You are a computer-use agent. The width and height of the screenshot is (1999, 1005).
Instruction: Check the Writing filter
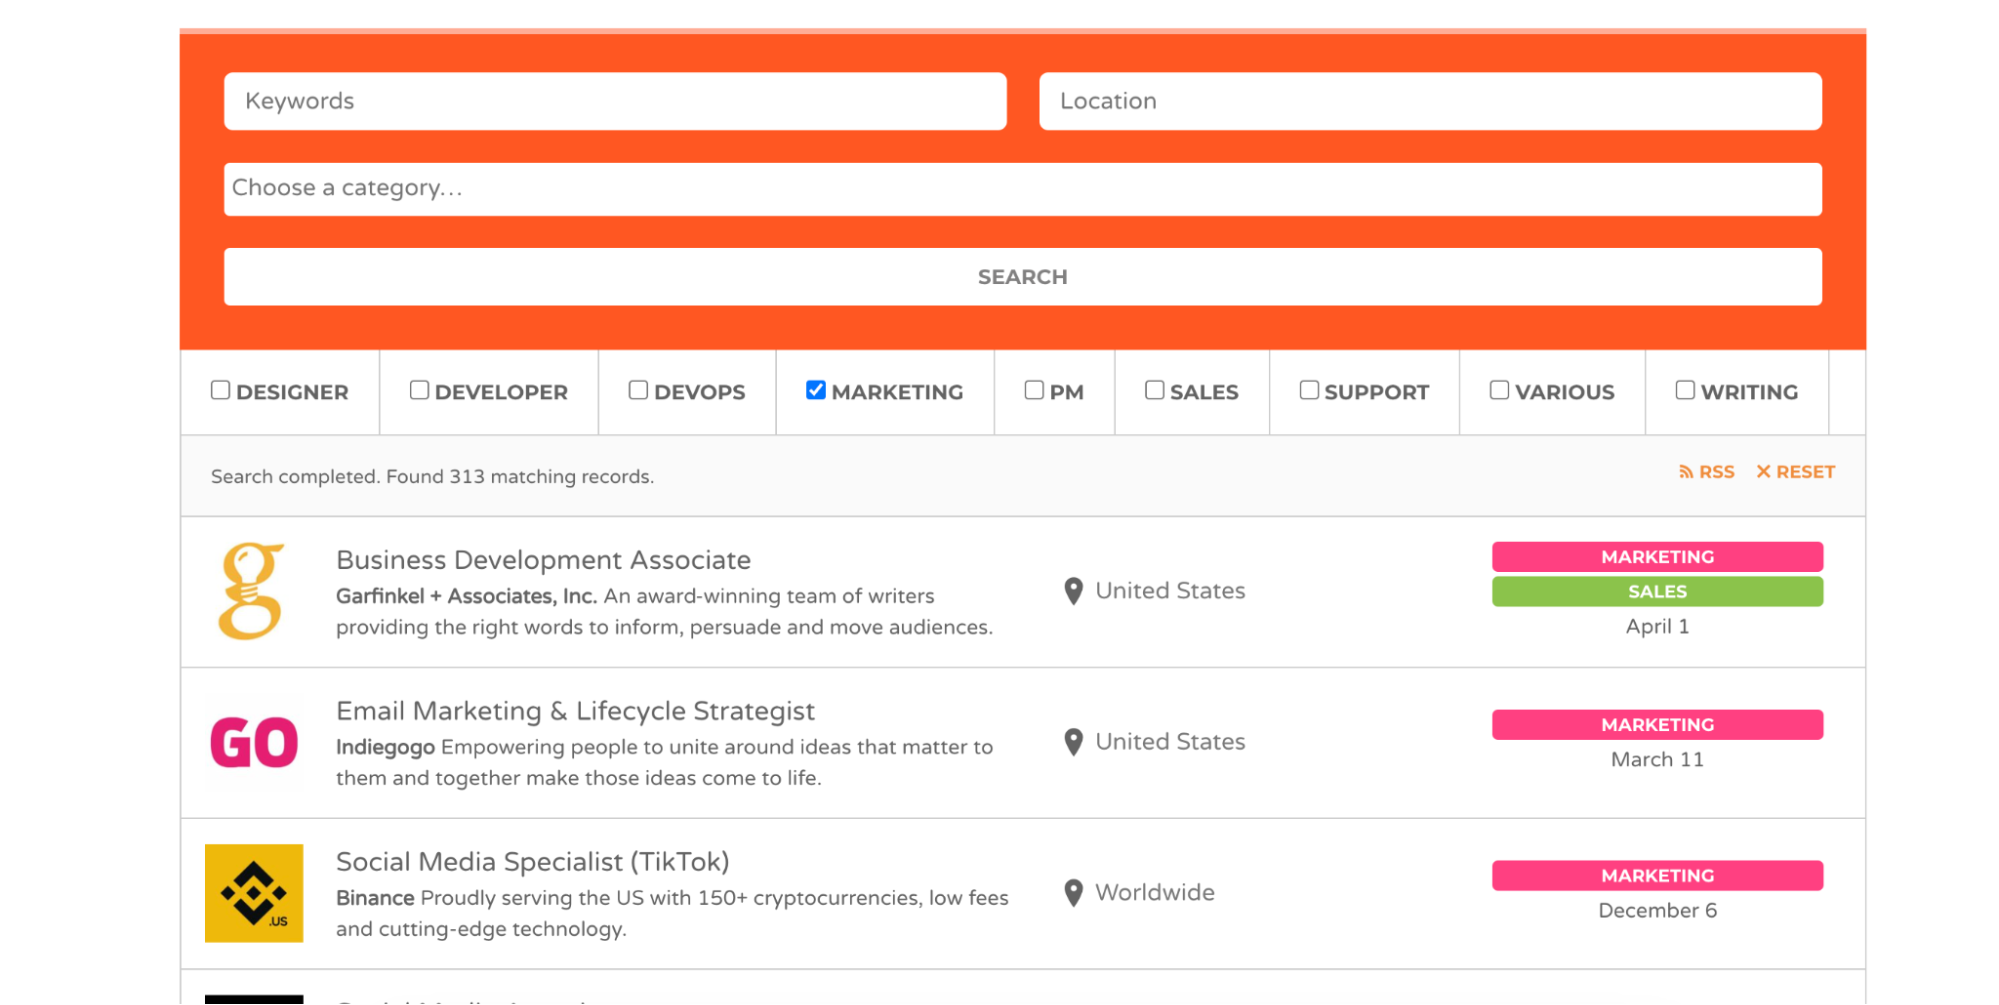pyautogui.click(x=1685, y=390)
